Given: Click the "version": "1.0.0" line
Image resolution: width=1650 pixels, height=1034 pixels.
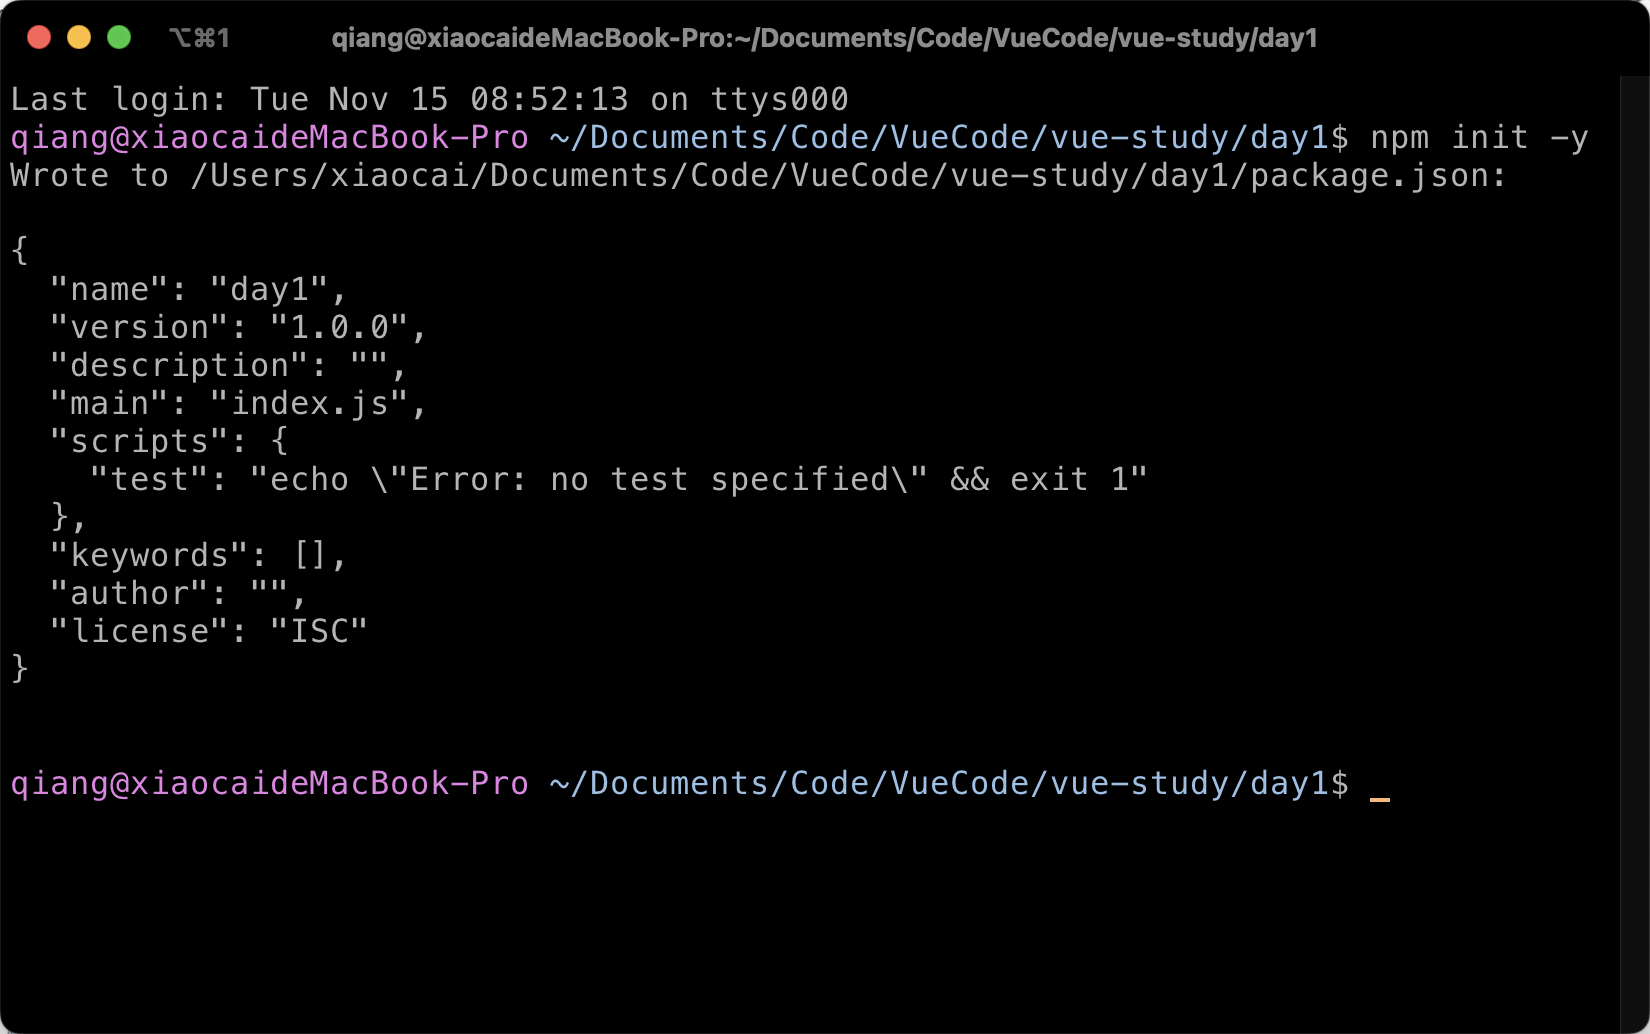Looking at the screenshot, I should [237, 327].
